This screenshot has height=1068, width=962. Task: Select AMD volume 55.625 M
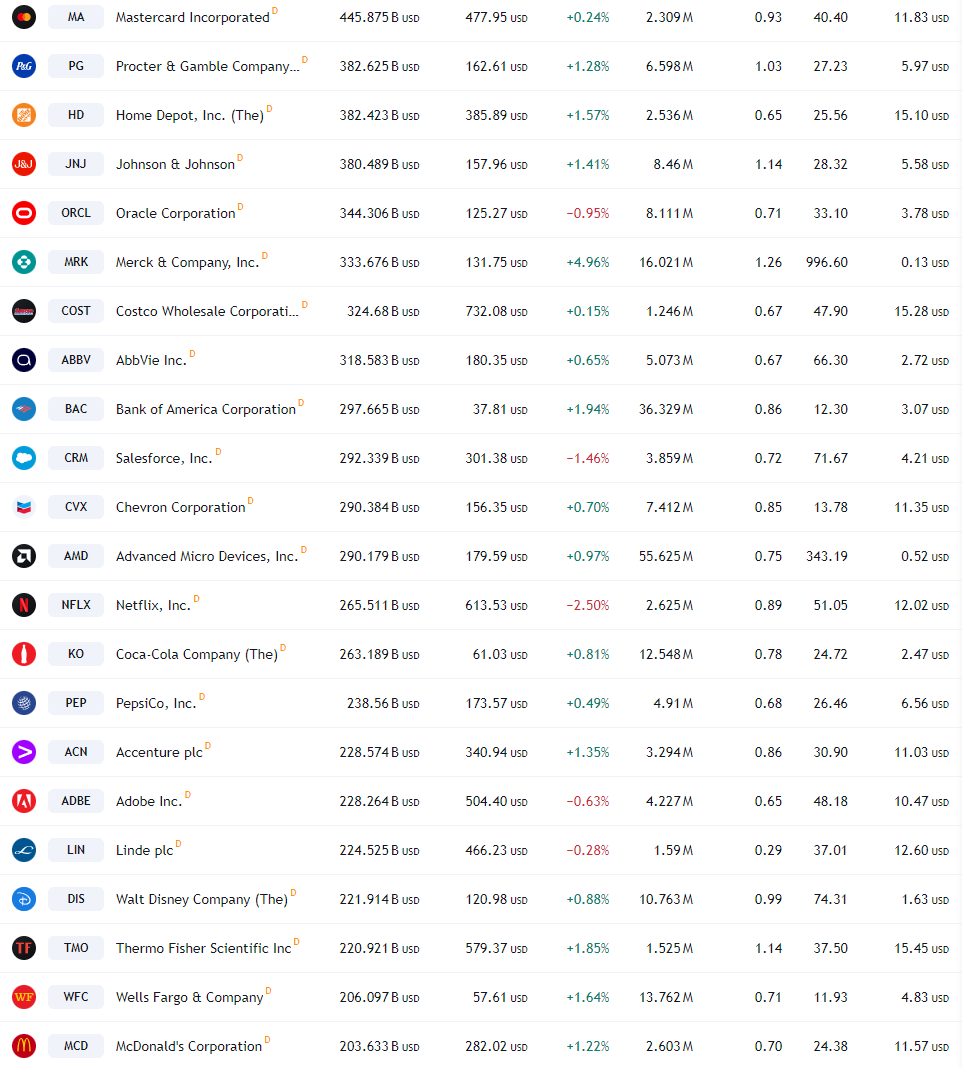666,556
